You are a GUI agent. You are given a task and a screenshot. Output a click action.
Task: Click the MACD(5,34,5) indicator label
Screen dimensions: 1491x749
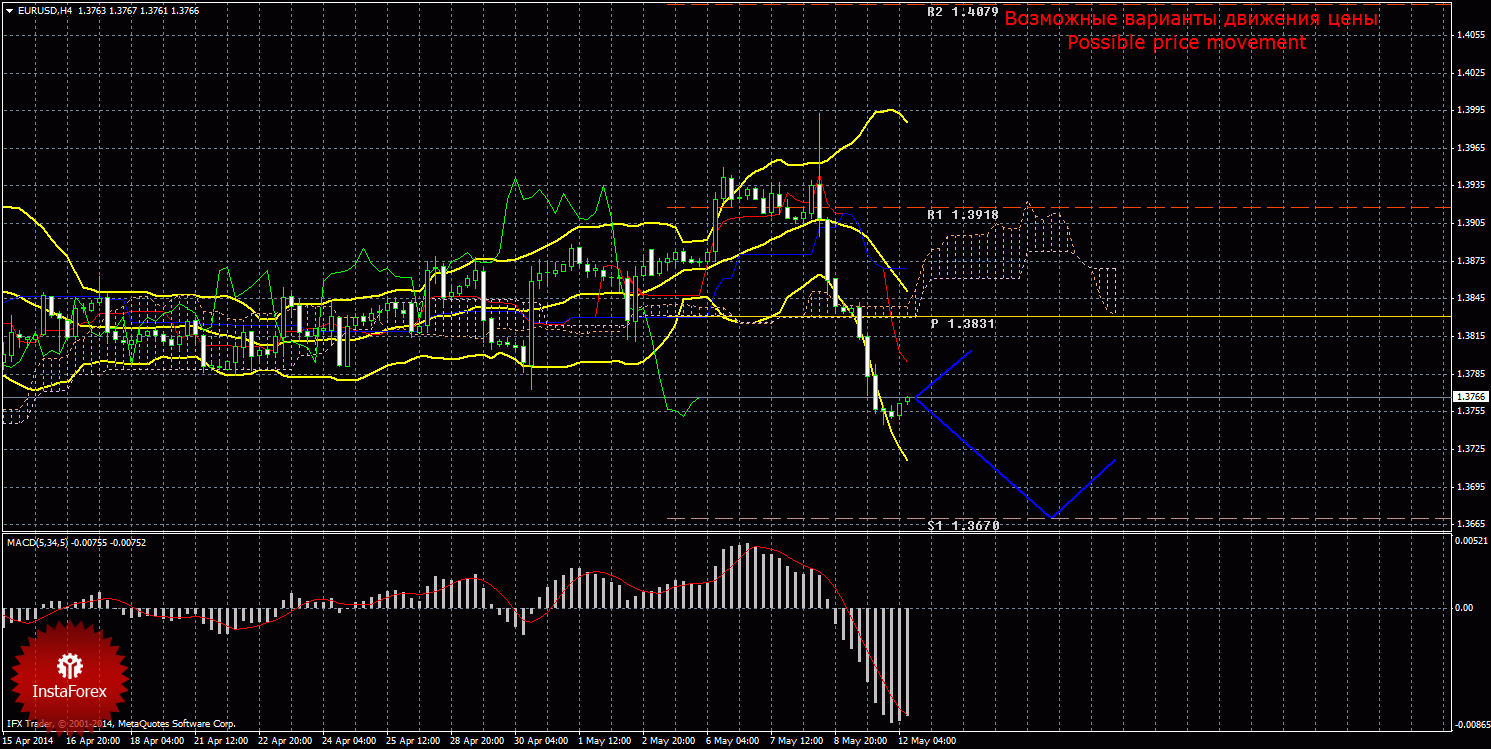coord(37,542)
